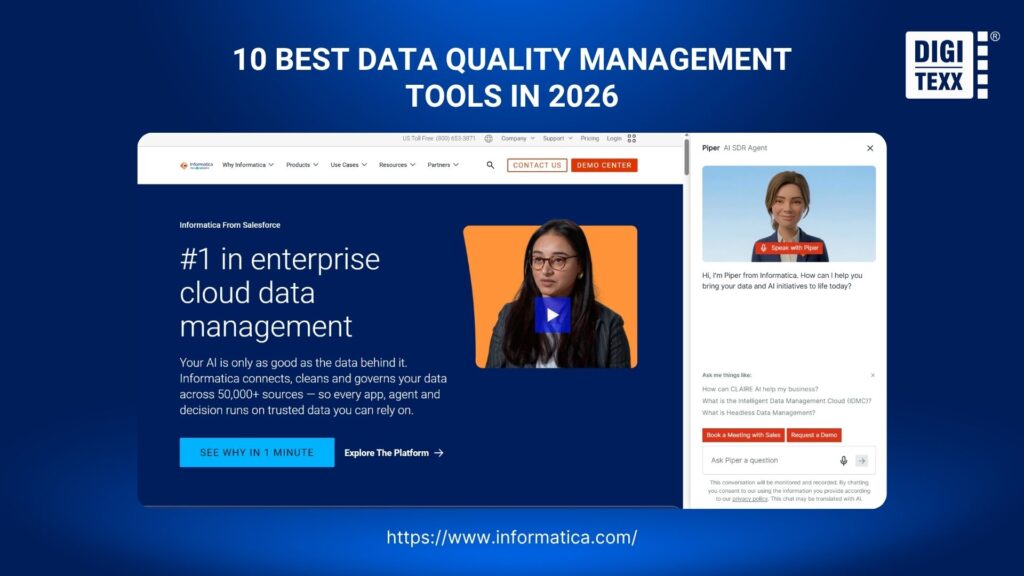Open the site search magnifier icon

click(490, 165)
